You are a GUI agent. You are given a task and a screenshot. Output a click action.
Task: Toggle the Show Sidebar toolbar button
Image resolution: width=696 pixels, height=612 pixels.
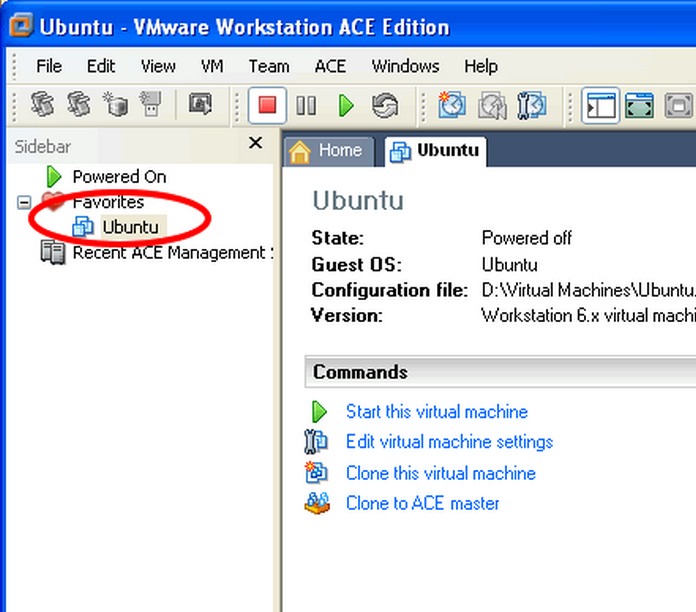[601, 105]
